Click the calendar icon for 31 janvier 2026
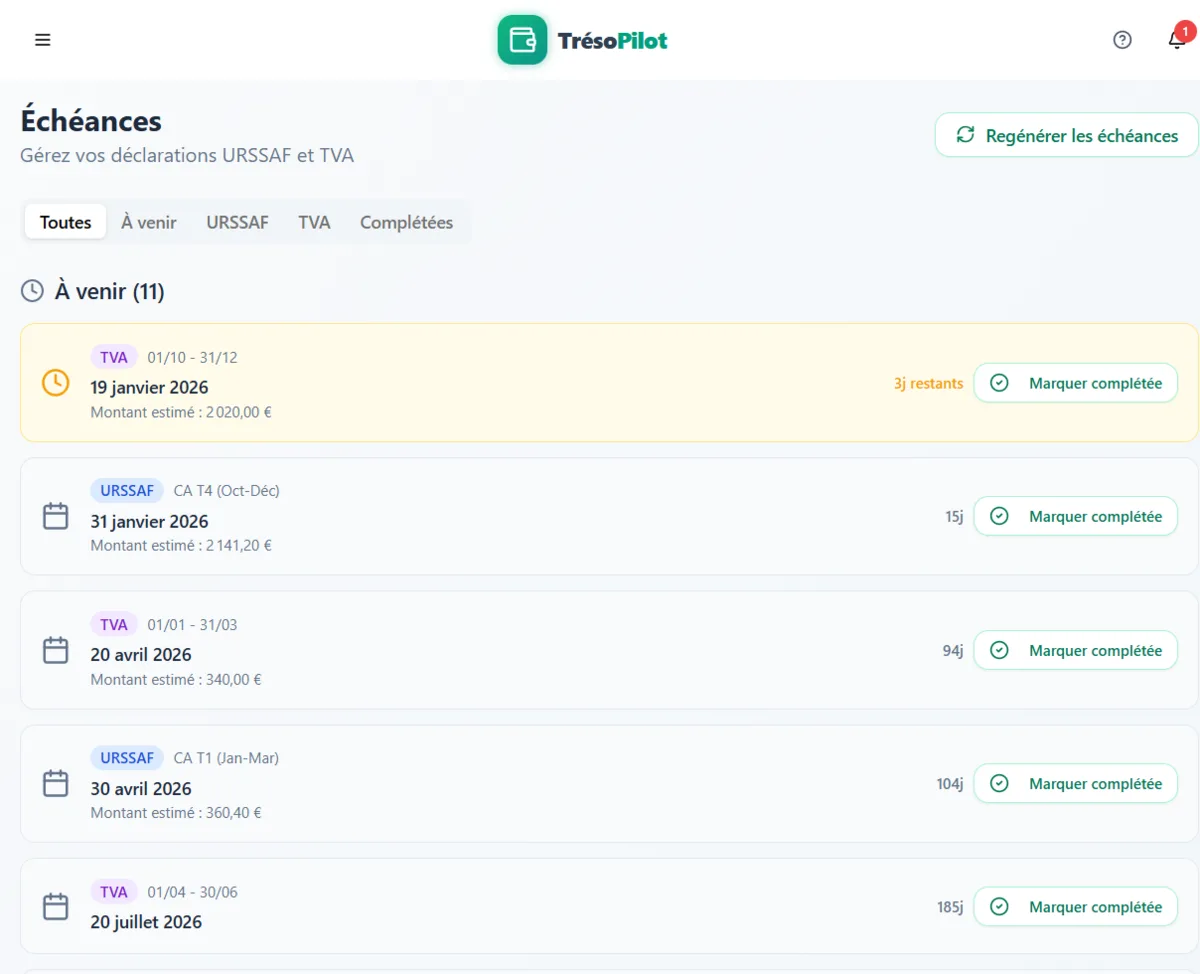The width and height of the screenshot is (1200, 974). (56, 516)
